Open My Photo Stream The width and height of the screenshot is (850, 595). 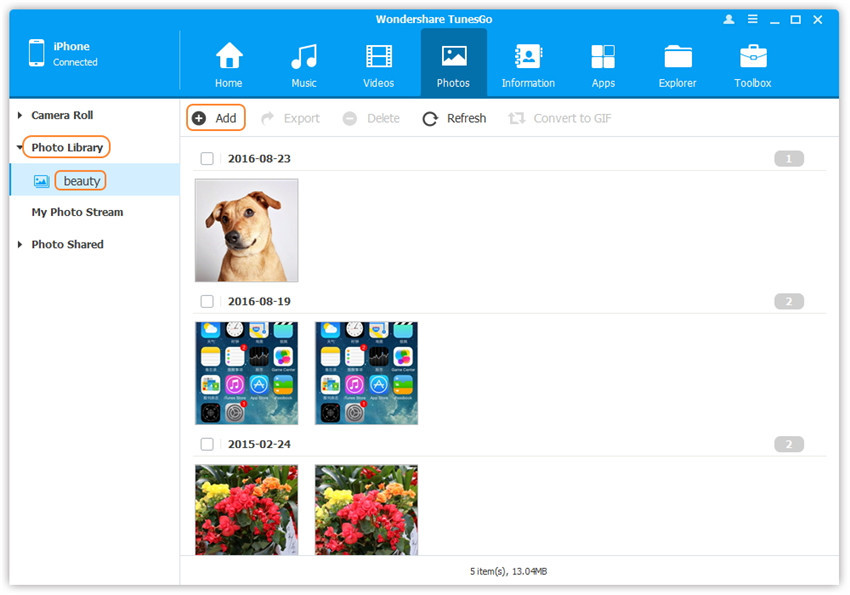(x=77, y=212)
